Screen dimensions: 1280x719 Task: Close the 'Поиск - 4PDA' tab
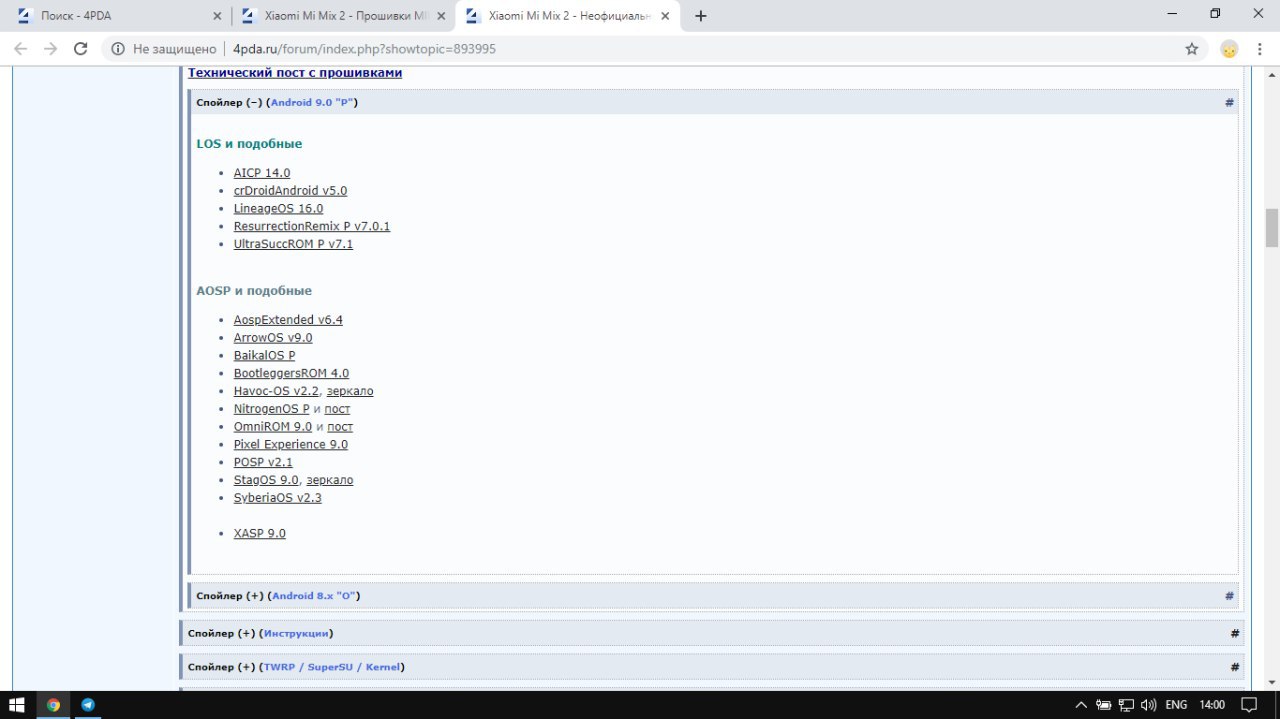218,16
